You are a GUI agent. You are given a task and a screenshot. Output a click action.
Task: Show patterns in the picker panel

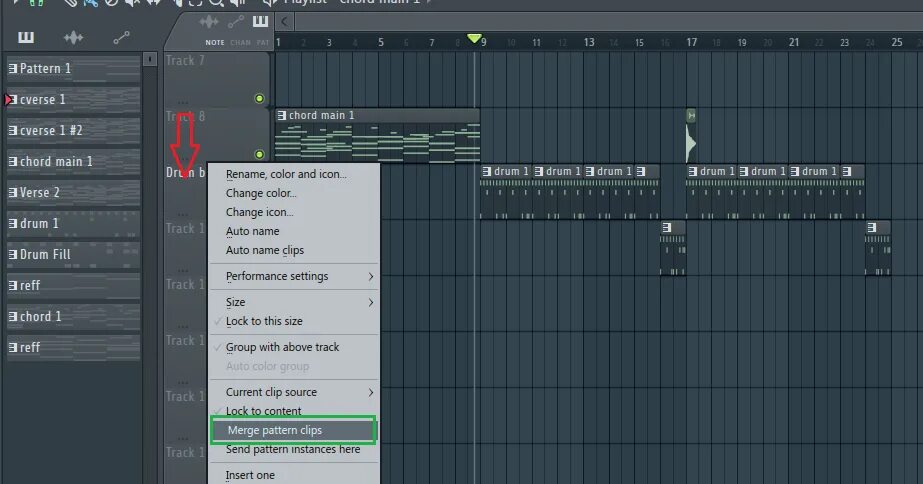[25, 38]
